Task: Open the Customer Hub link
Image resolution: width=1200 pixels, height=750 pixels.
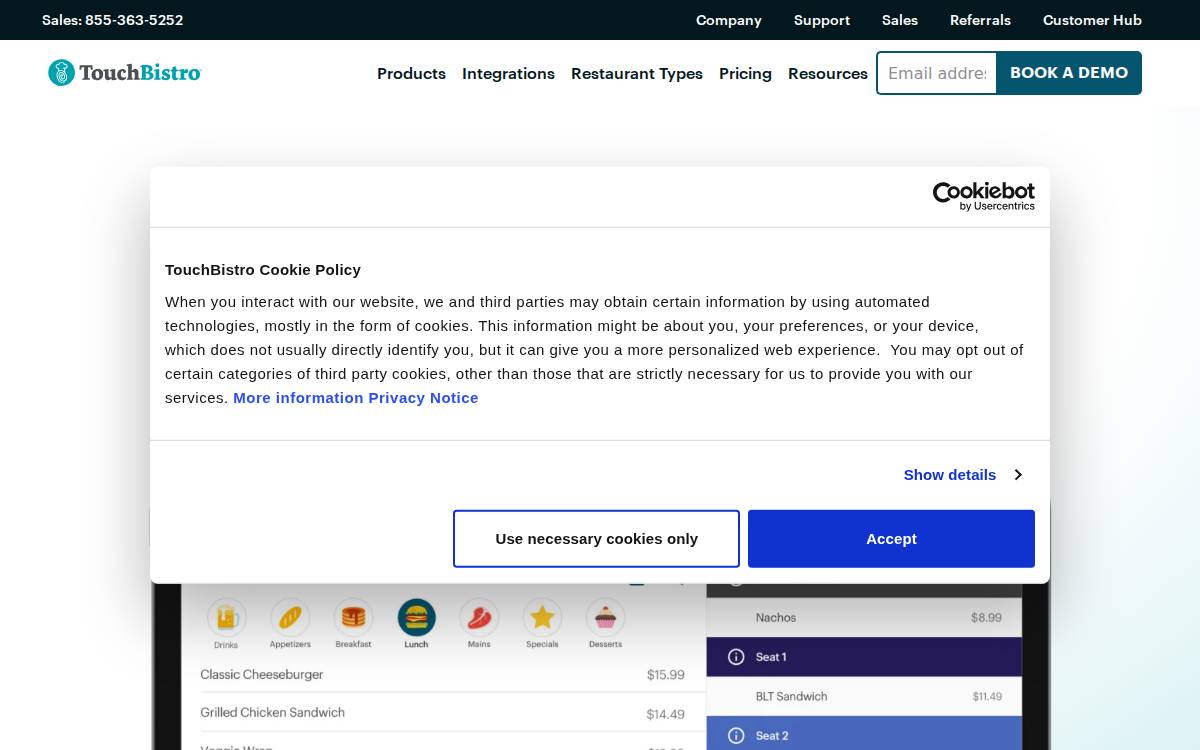Action: [x=1092, y=20]
